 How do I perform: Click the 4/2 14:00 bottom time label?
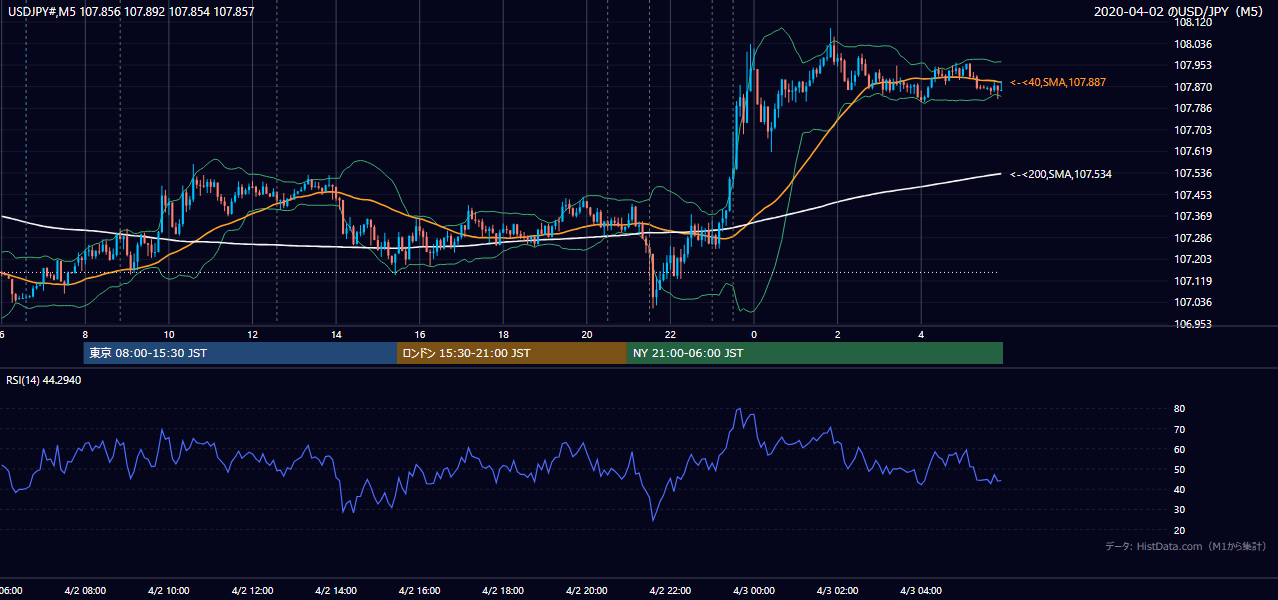click(336, 591)
